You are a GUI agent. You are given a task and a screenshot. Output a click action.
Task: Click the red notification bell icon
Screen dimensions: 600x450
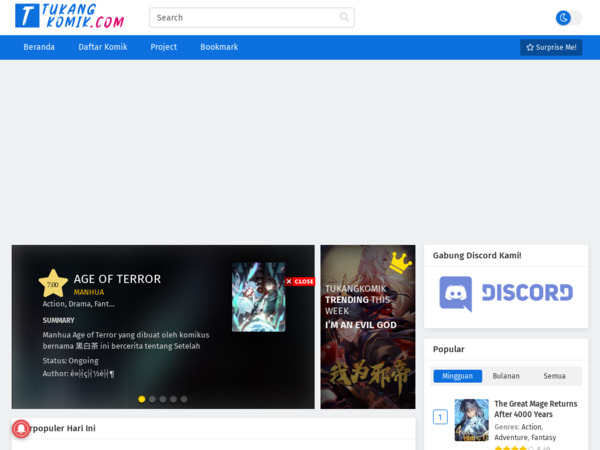[21, 428]
